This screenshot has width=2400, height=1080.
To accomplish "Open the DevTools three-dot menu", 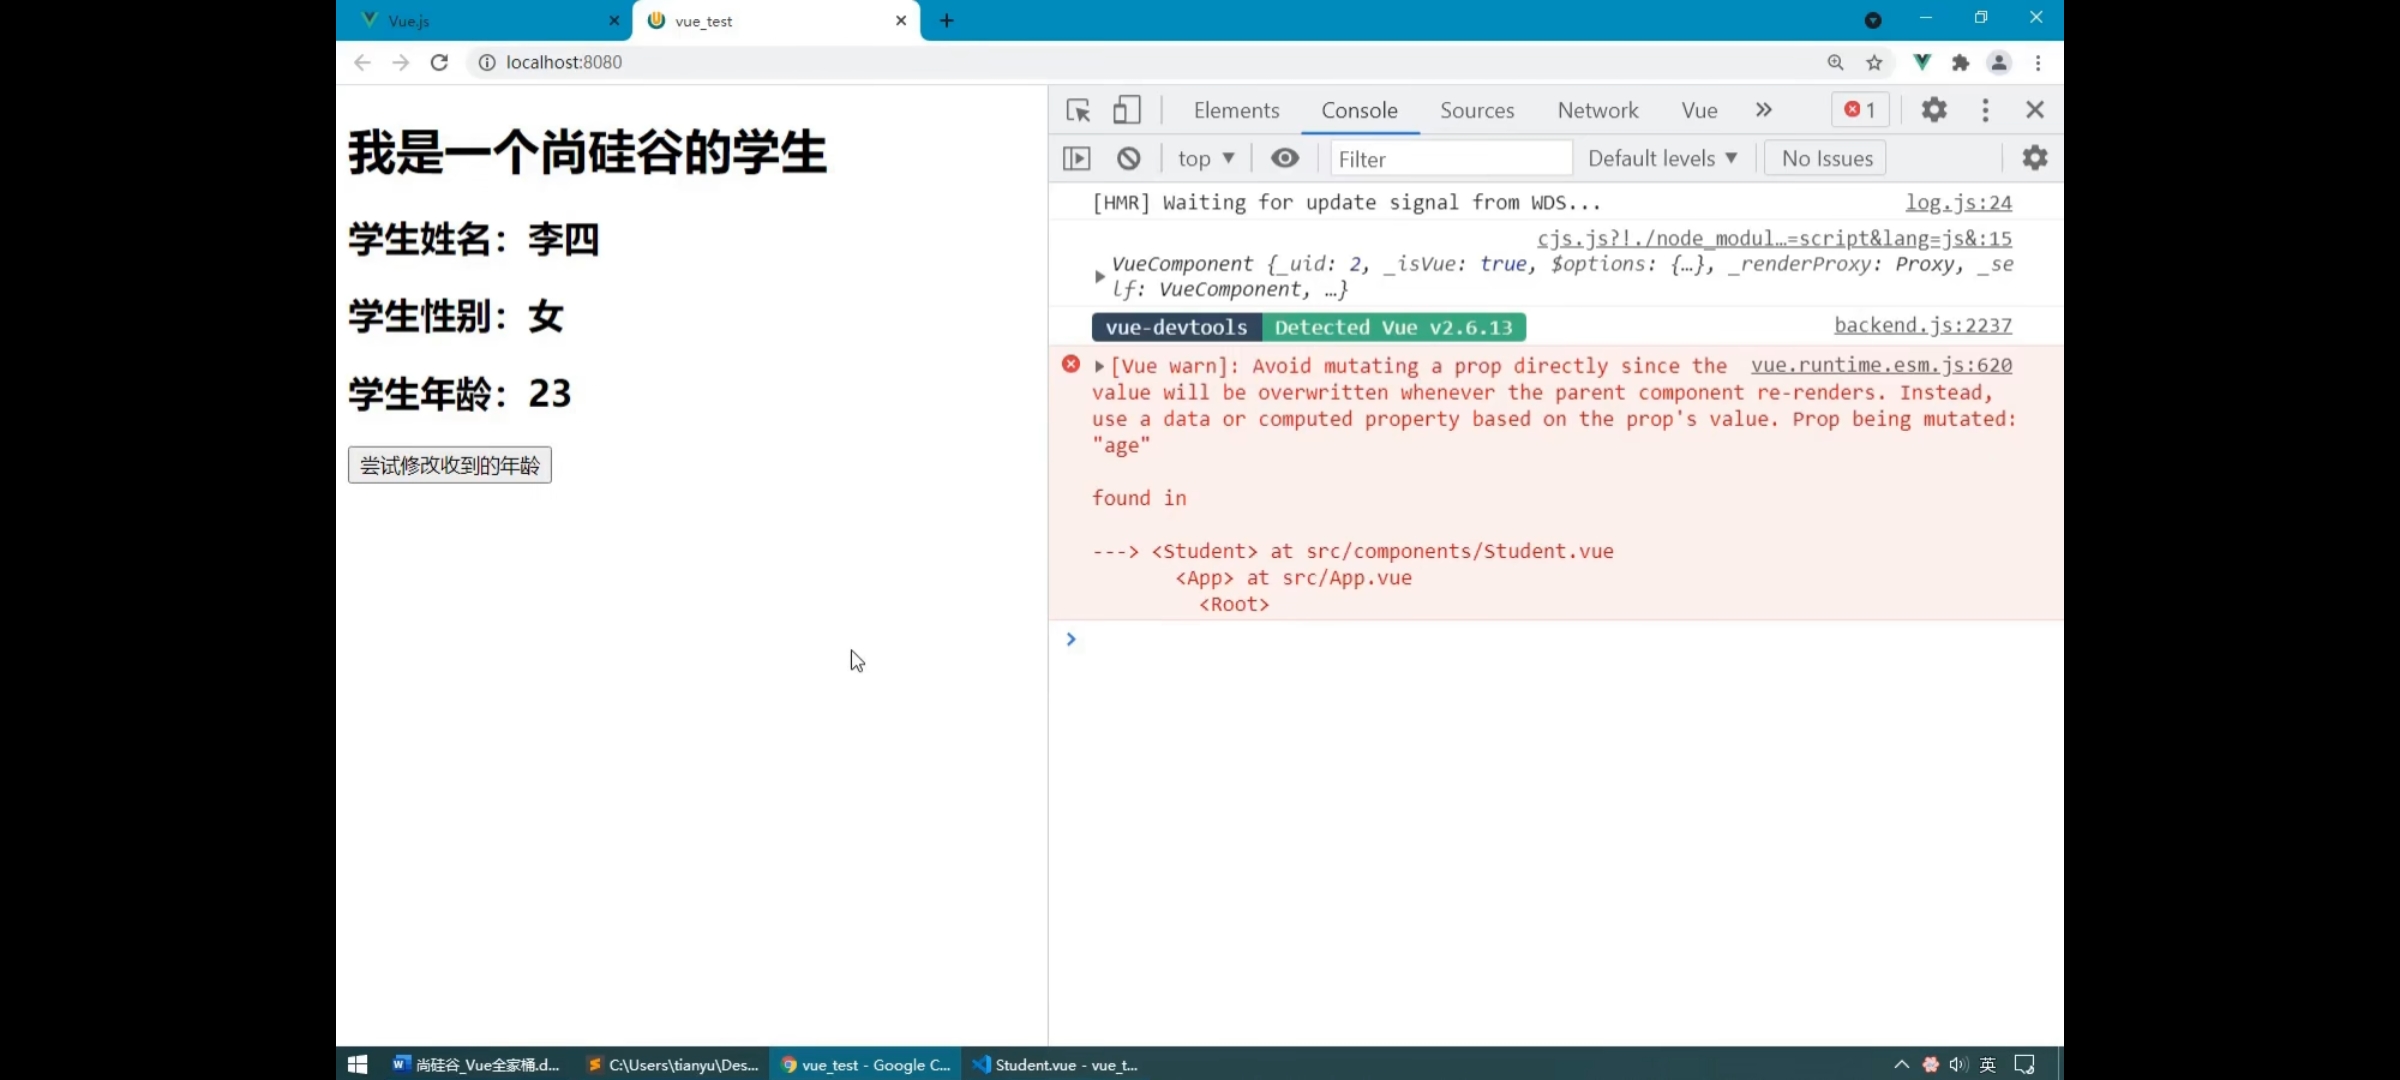I will click(1985, 110).
